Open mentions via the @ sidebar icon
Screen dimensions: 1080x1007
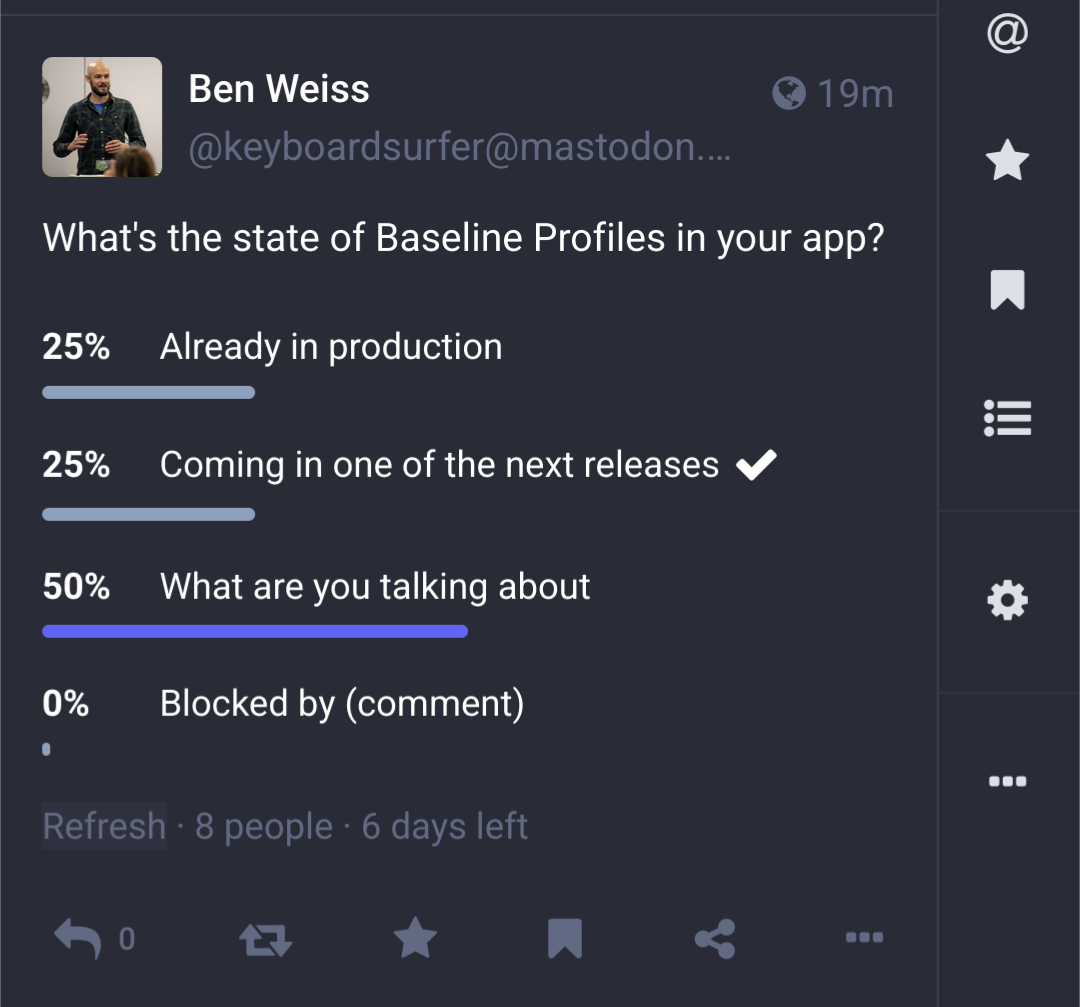tap(1007, 34)
